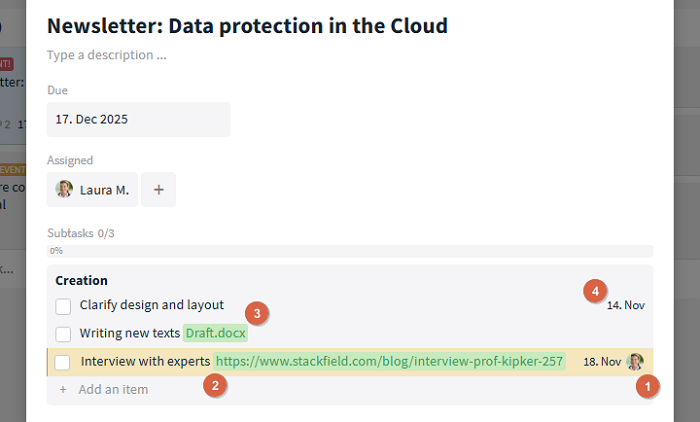Click the Creation subtask list header
This screenshot has height=422, width=700.
click(x=81, y=281)
